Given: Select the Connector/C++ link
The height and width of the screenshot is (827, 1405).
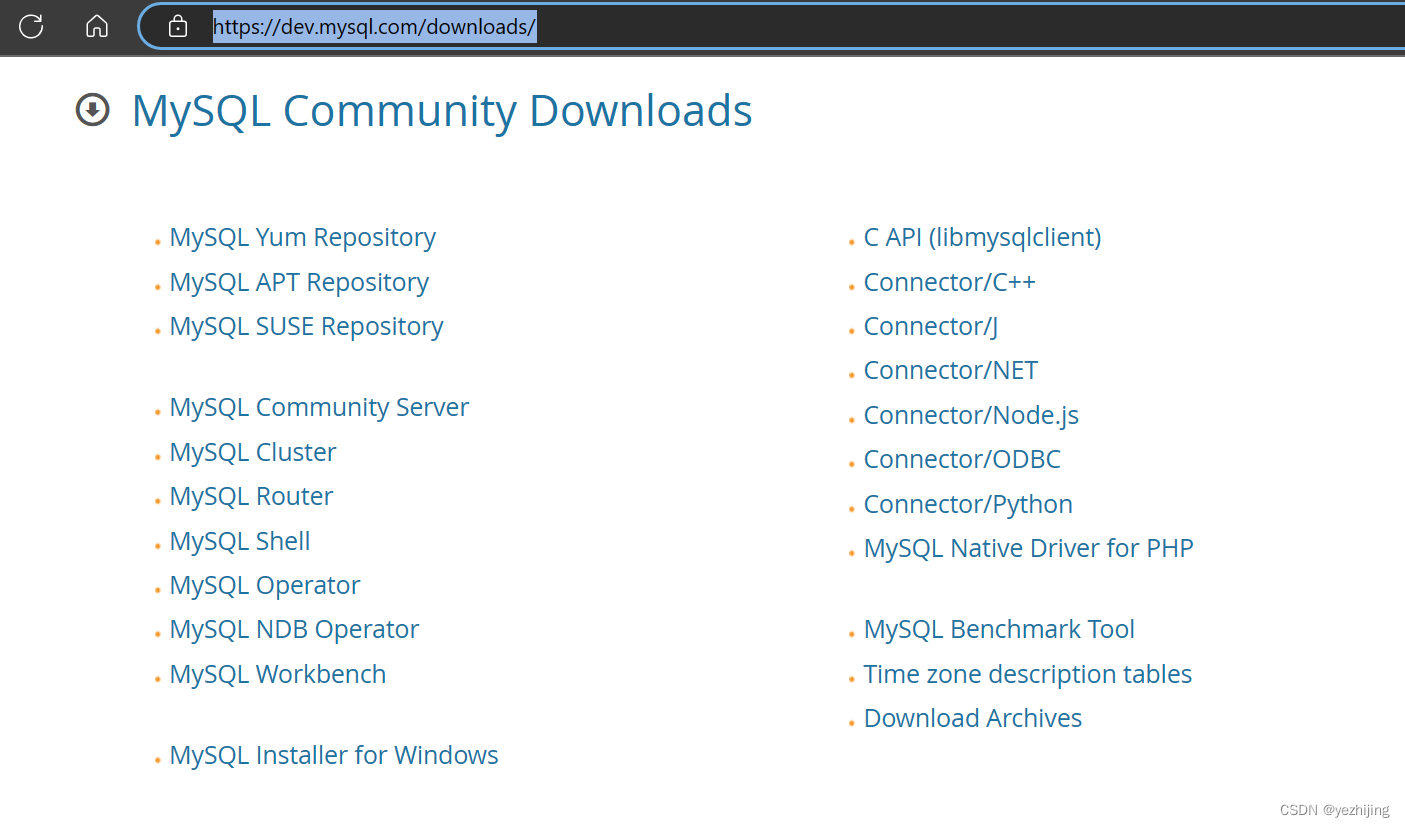Looking at the screenshot, I should [x=950, y=282].
